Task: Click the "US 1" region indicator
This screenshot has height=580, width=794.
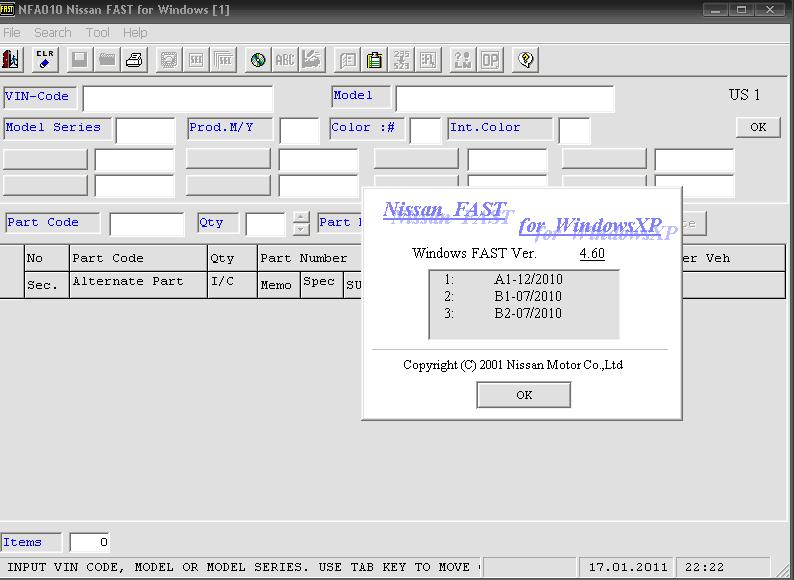Action: tap(744, 95)
